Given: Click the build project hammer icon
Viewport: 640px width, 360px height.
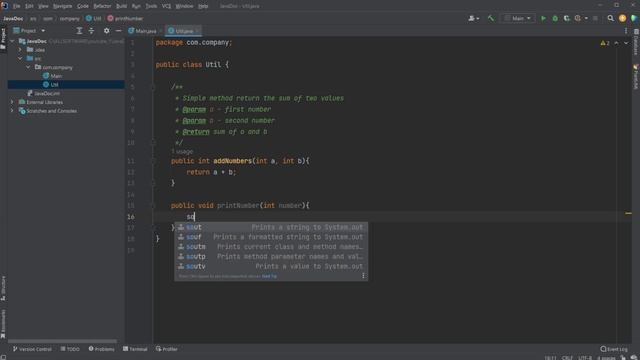Looking at the screenshot, I should pyautogui.click(x=491, y=18).
